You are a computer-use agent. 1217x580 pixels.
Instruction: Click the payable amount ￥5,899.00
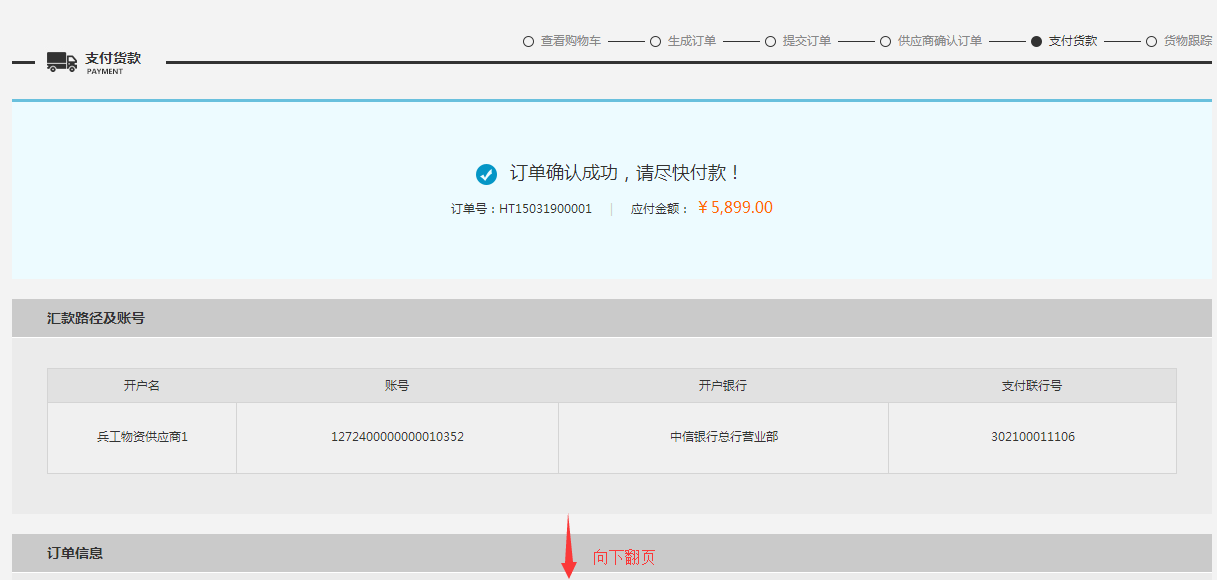pos(735,208)
